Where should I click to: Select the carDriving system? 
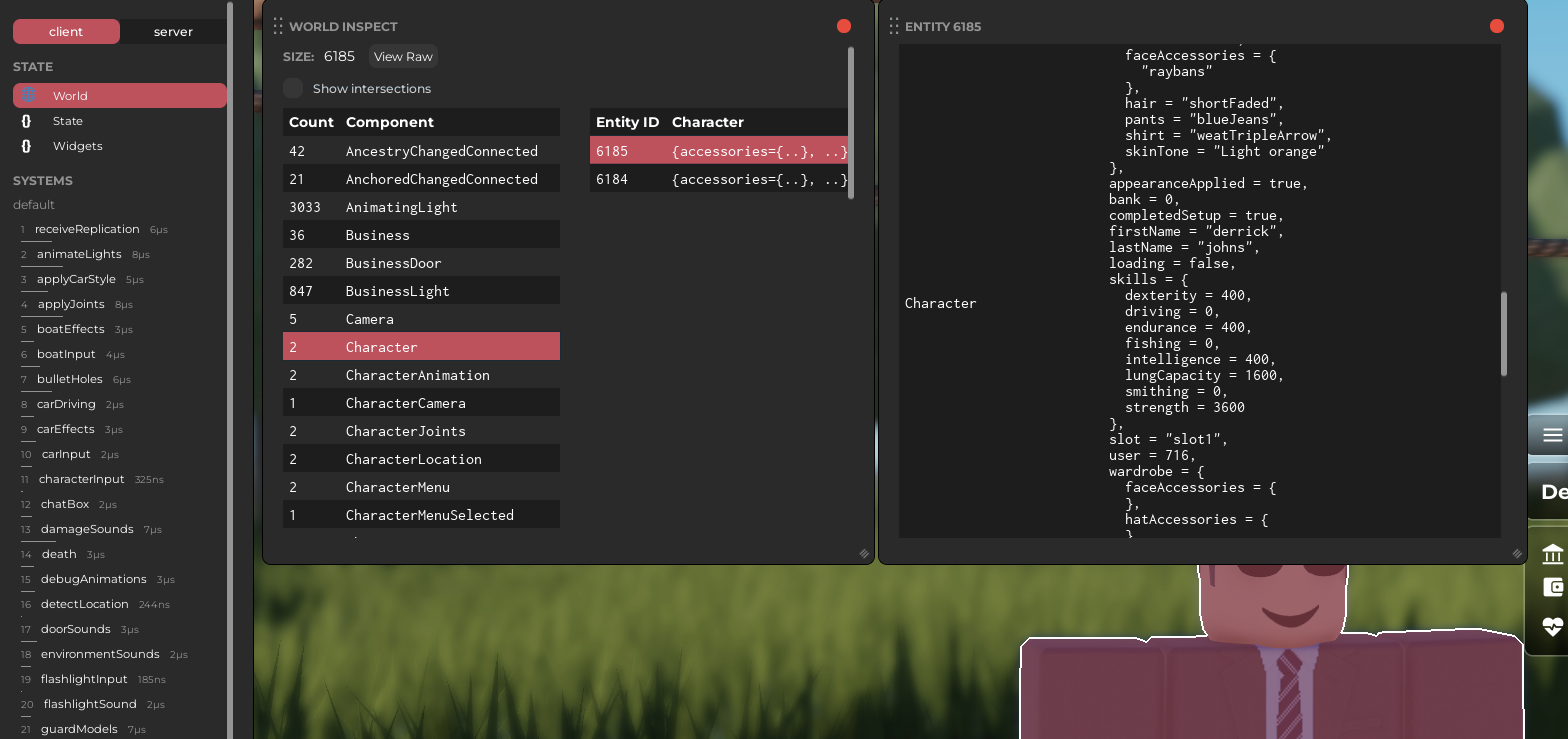tap(66, 404)
